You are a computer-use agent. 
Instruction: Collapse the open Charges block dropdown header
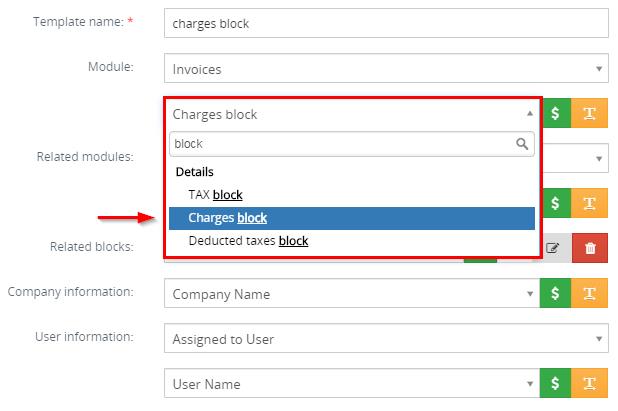coord(352,114)
